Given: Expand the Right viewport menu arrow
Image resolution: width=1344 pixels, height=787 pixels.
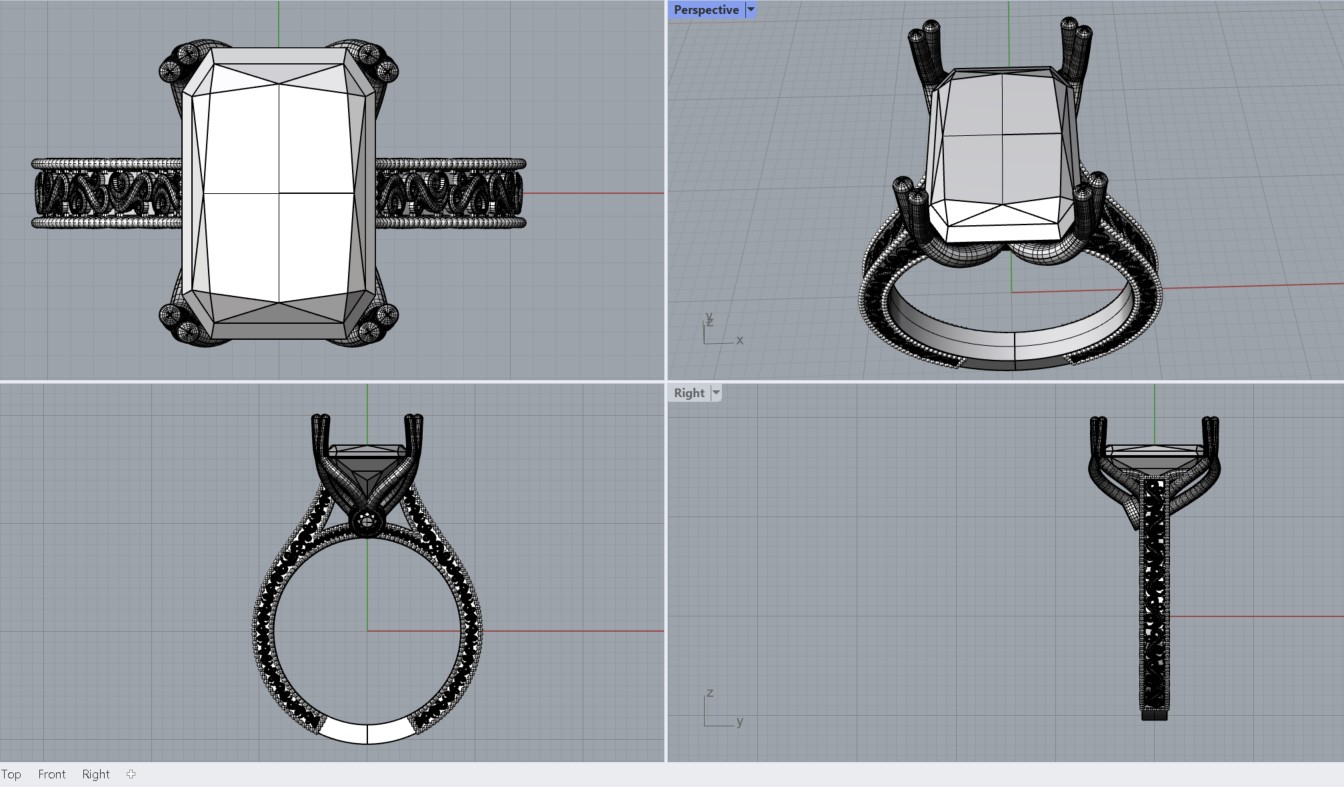Looking at the screenshot, I should 716,393.
